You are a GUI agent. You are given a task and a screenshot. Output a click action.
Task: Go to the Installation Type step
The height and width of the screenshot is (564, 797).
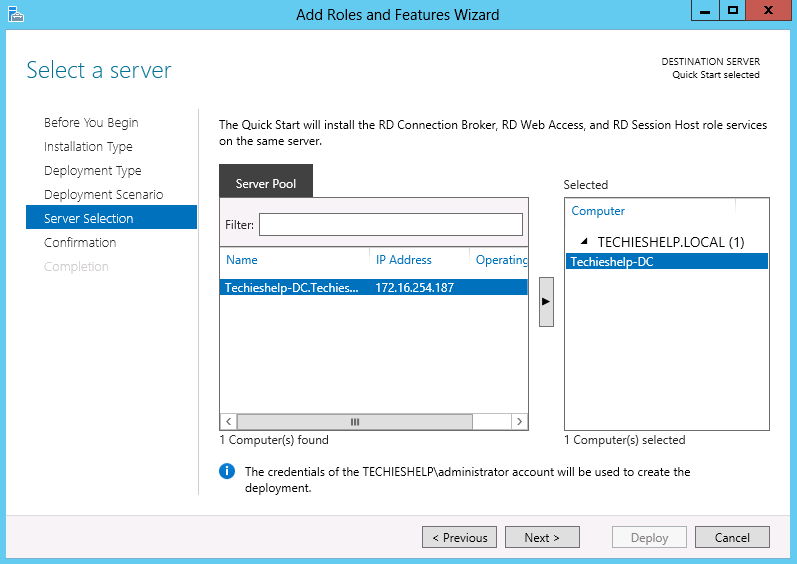point(88,147)
